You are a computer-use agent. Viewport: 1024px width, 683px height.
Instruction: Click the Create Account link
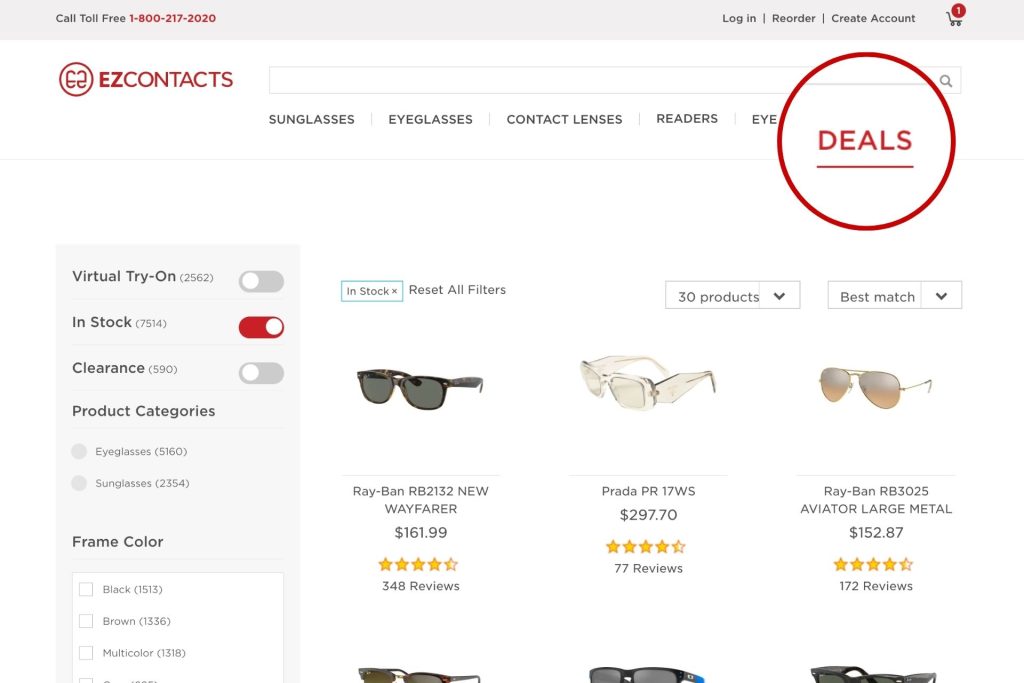click(873, 18)
